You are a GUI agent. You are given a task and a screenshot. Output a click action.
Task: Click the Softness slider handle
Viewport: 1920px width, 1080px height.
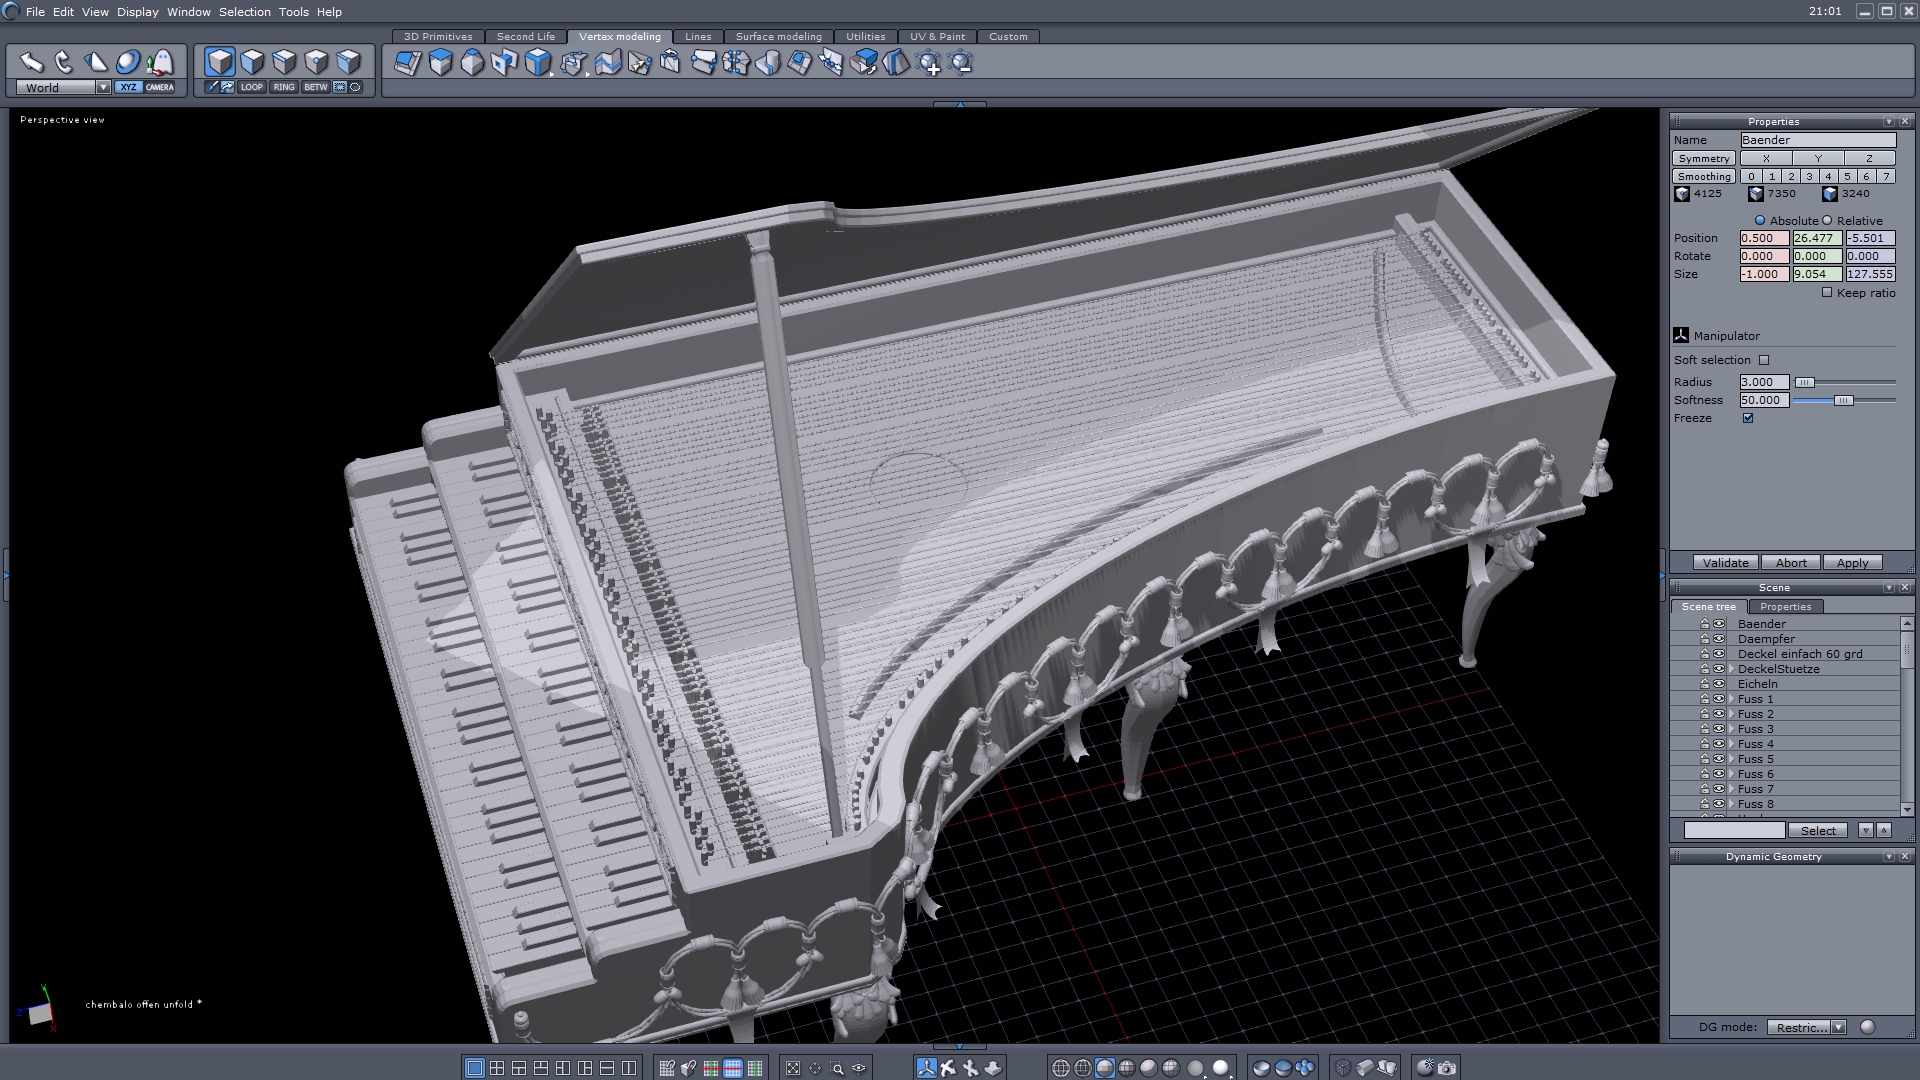coord(1843,400)
